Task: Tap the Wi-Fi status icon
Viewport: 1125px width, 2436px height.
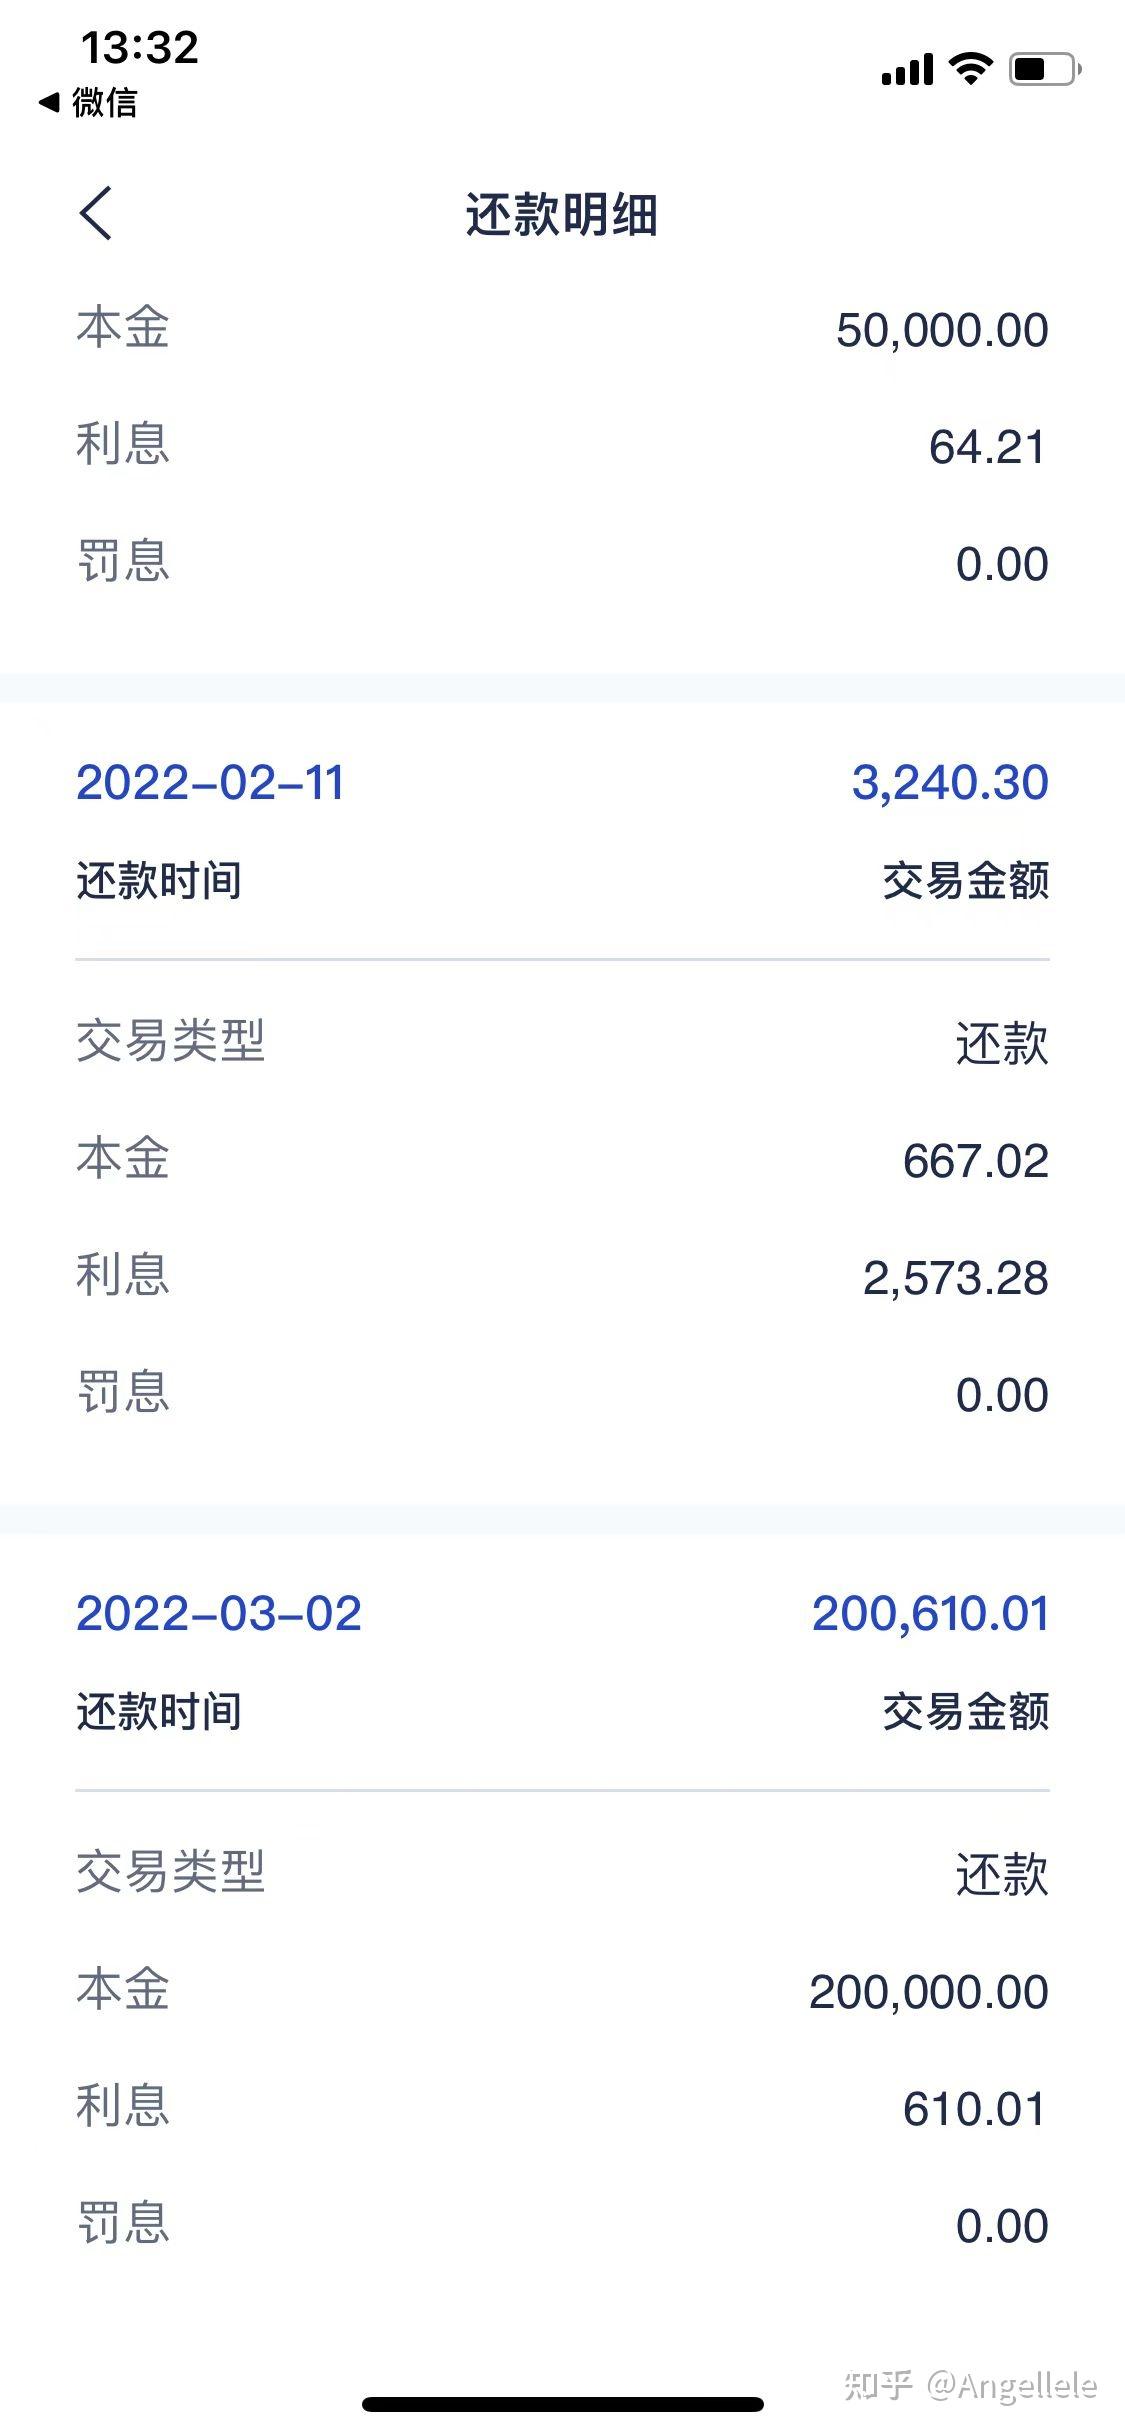Action: tap(970, 69)
